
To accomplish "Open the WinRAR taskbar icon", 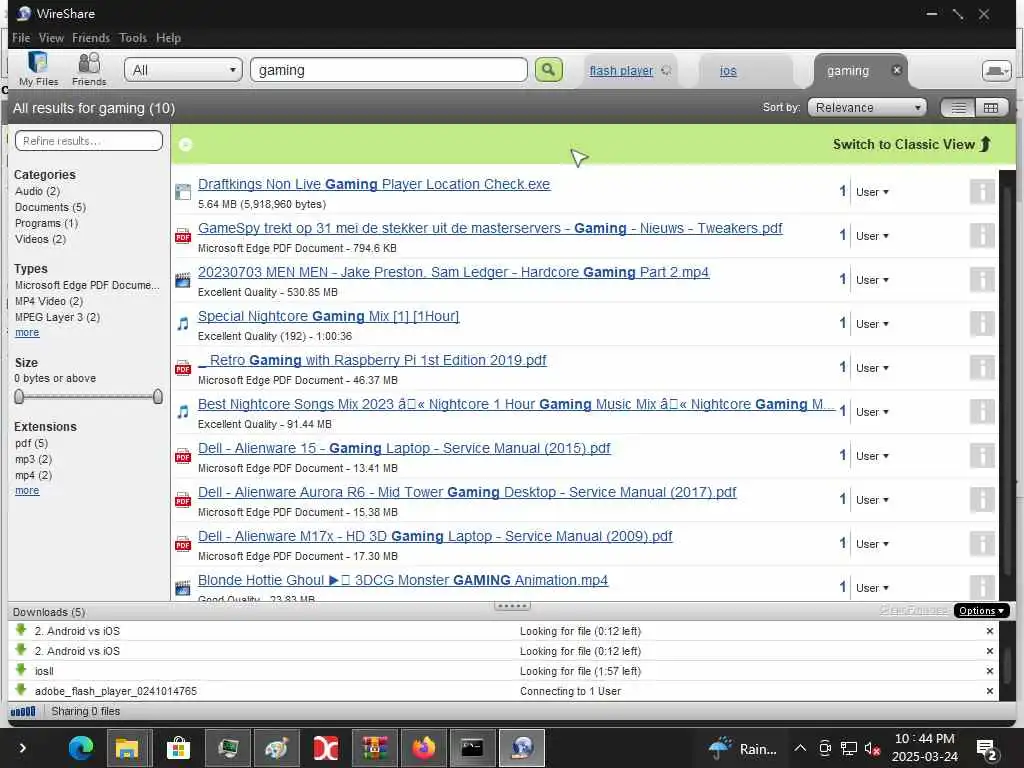I will click(375, 748).
